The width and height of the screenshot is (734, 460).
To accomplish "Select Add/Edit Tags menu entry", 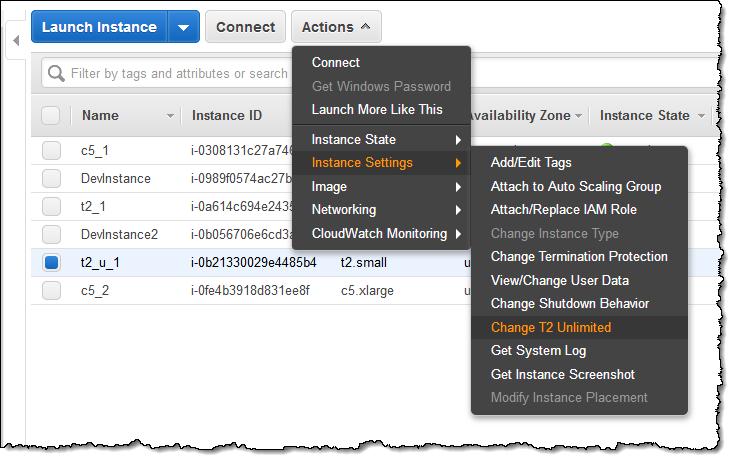I will point(531,162).
